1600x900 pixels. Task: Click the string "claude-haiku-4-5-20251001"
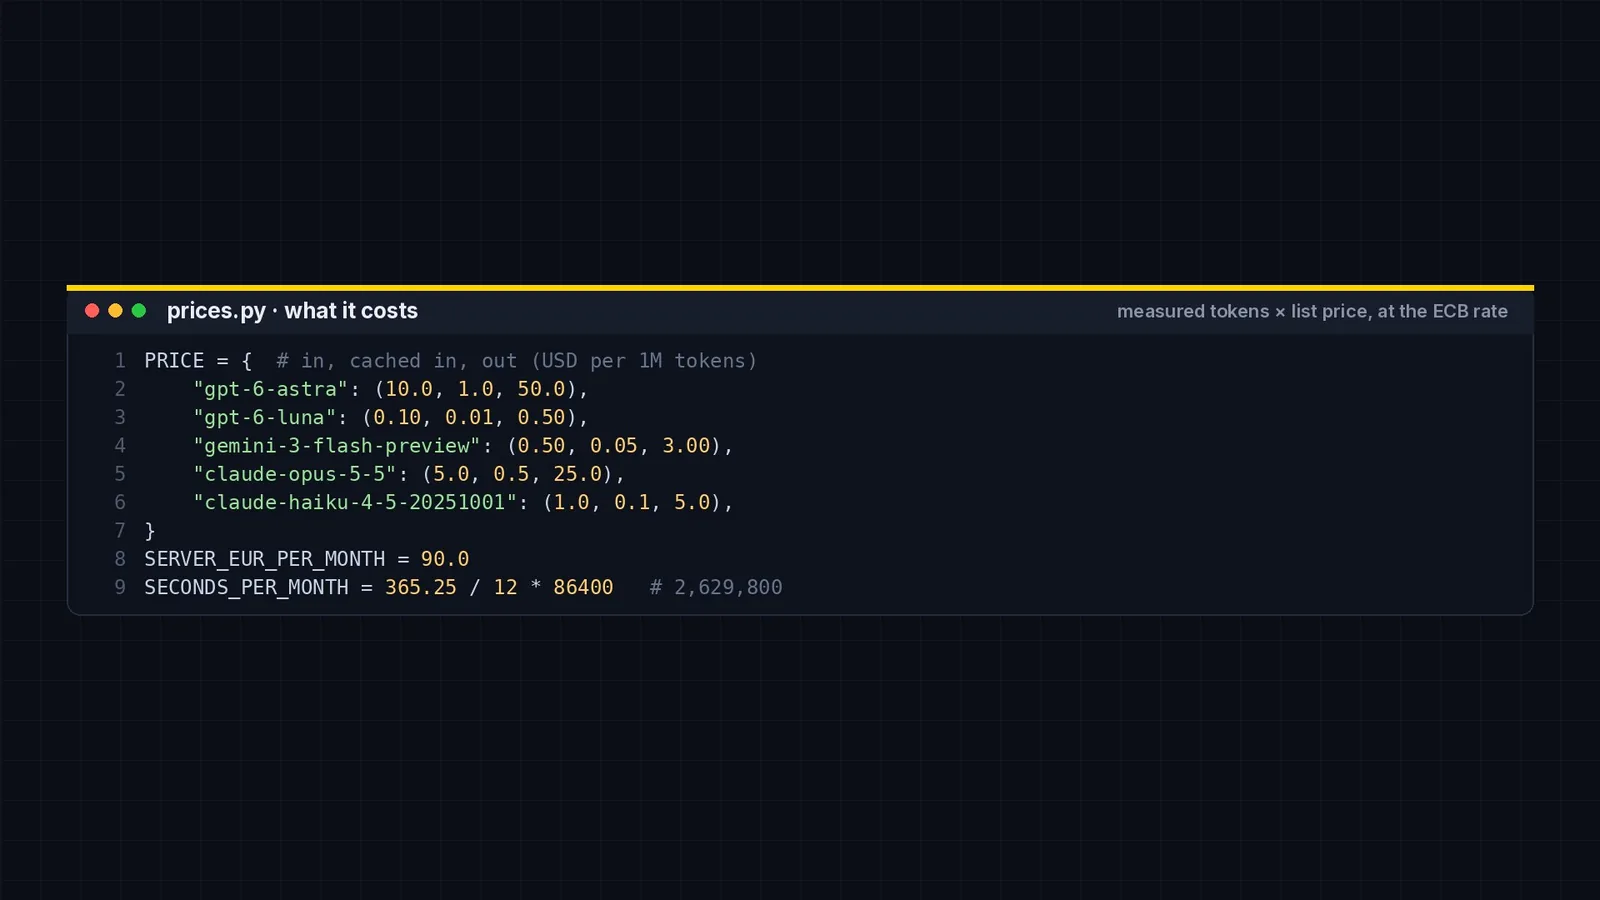tap(355, 502)
